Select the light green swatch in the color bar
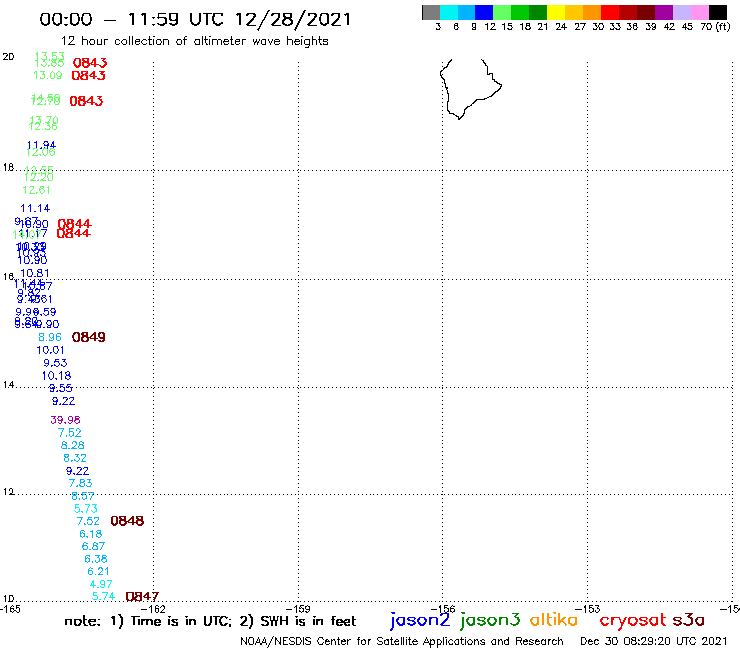The height and width of the screenshot is (650, 740). point(502,12)
